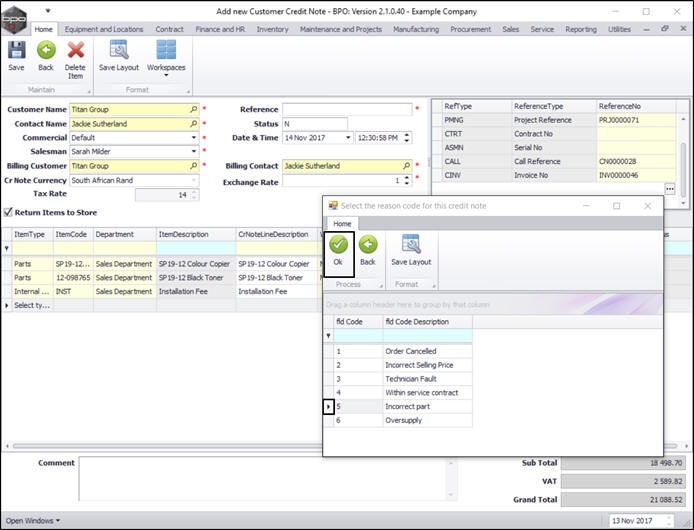This screenshot has height=530, width=694.
Task: Expand the Maintain group launcher
Action: pyautogui.click(x=89, y=92)
